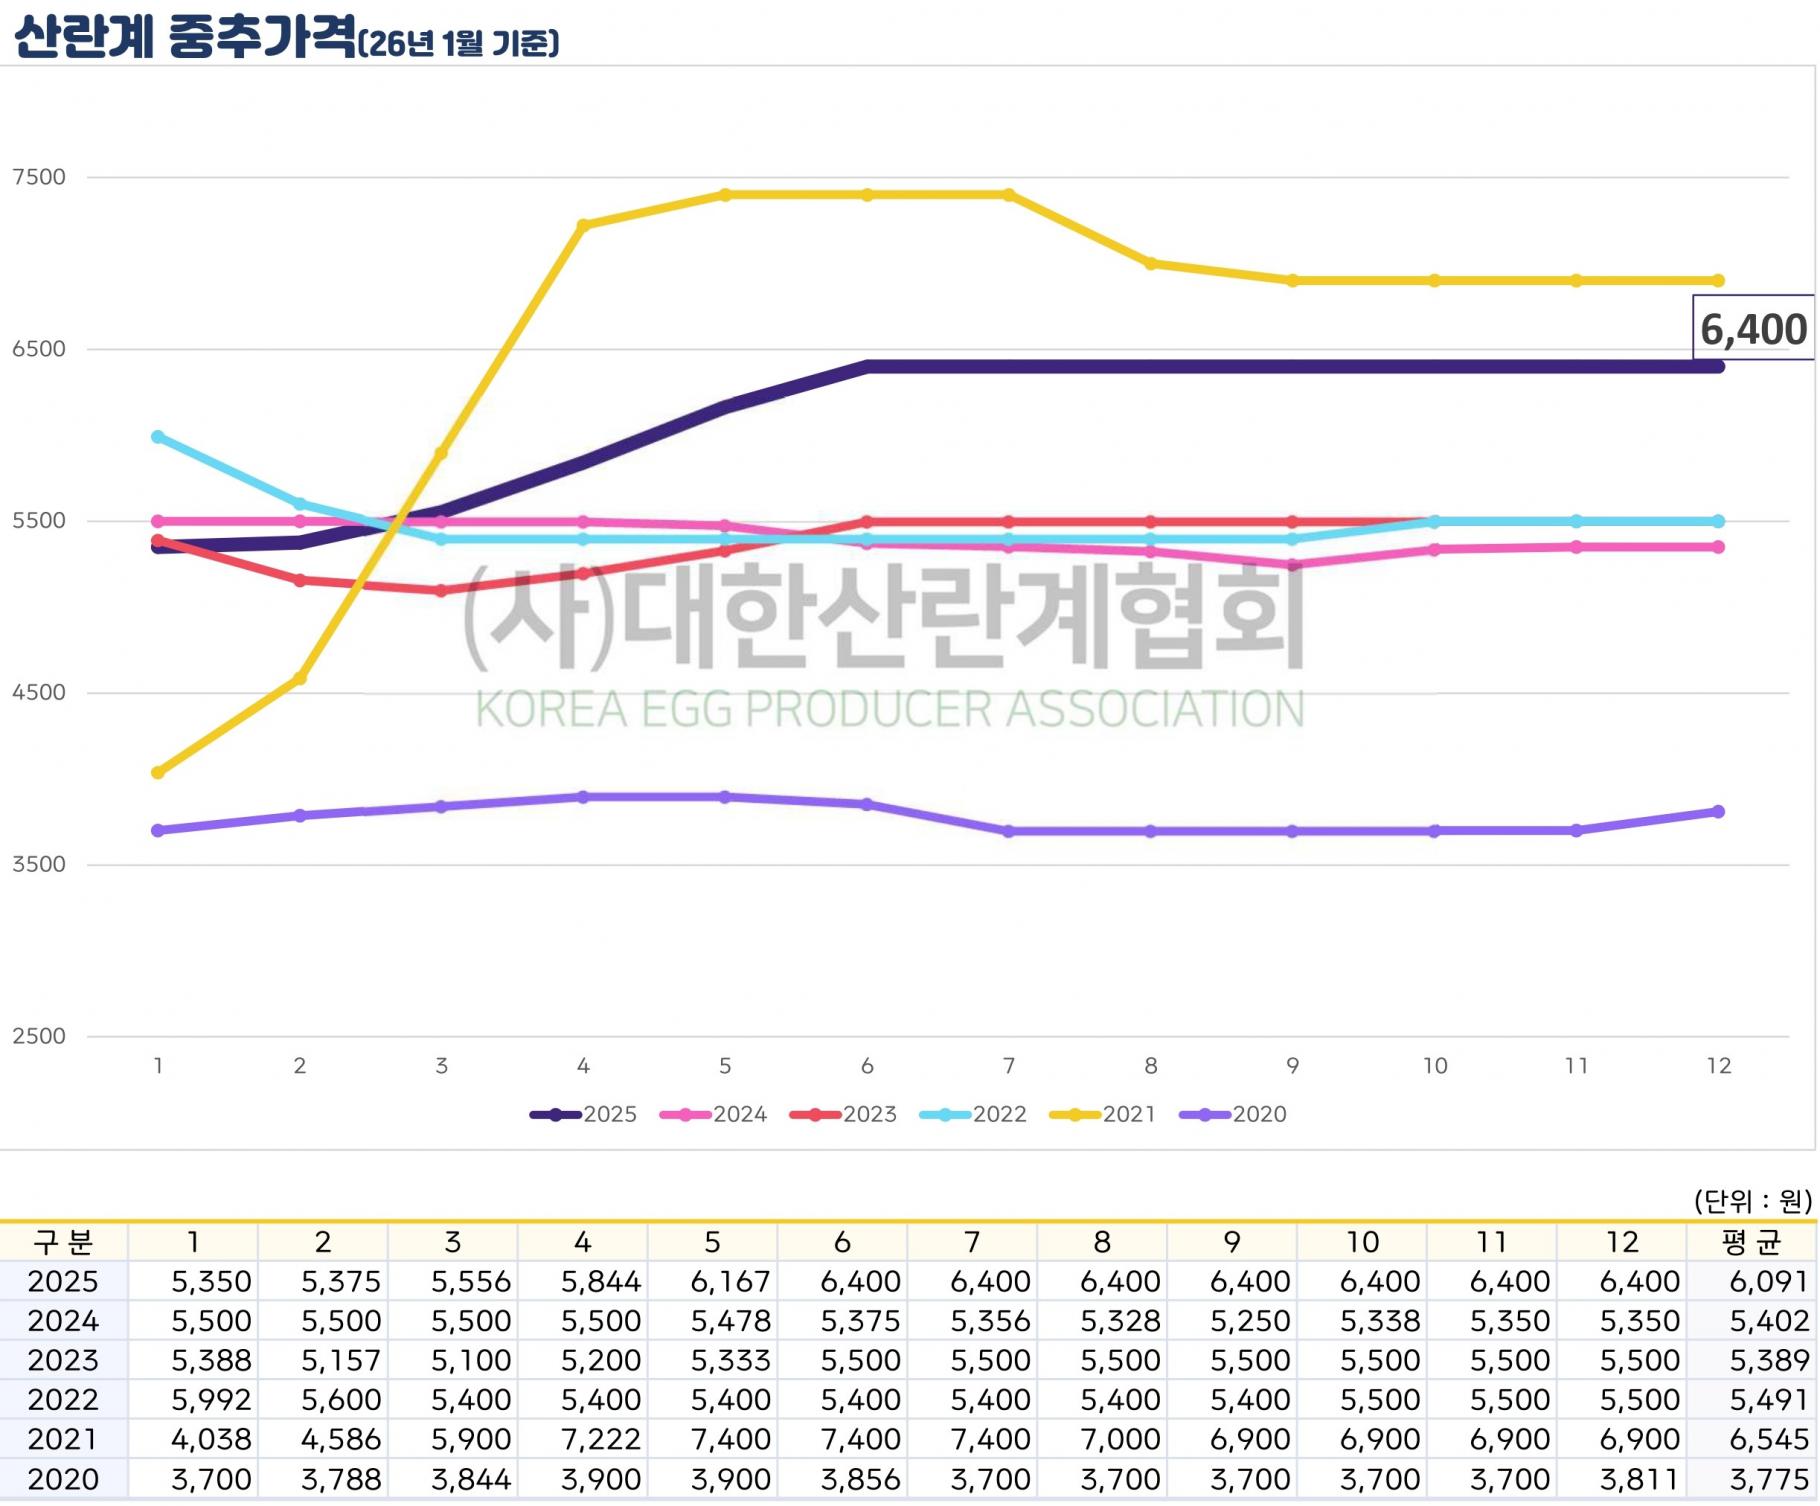Select 2022 line's January data point
This screenshot has height=1506, width=1820.
click(x=158, y=437)
